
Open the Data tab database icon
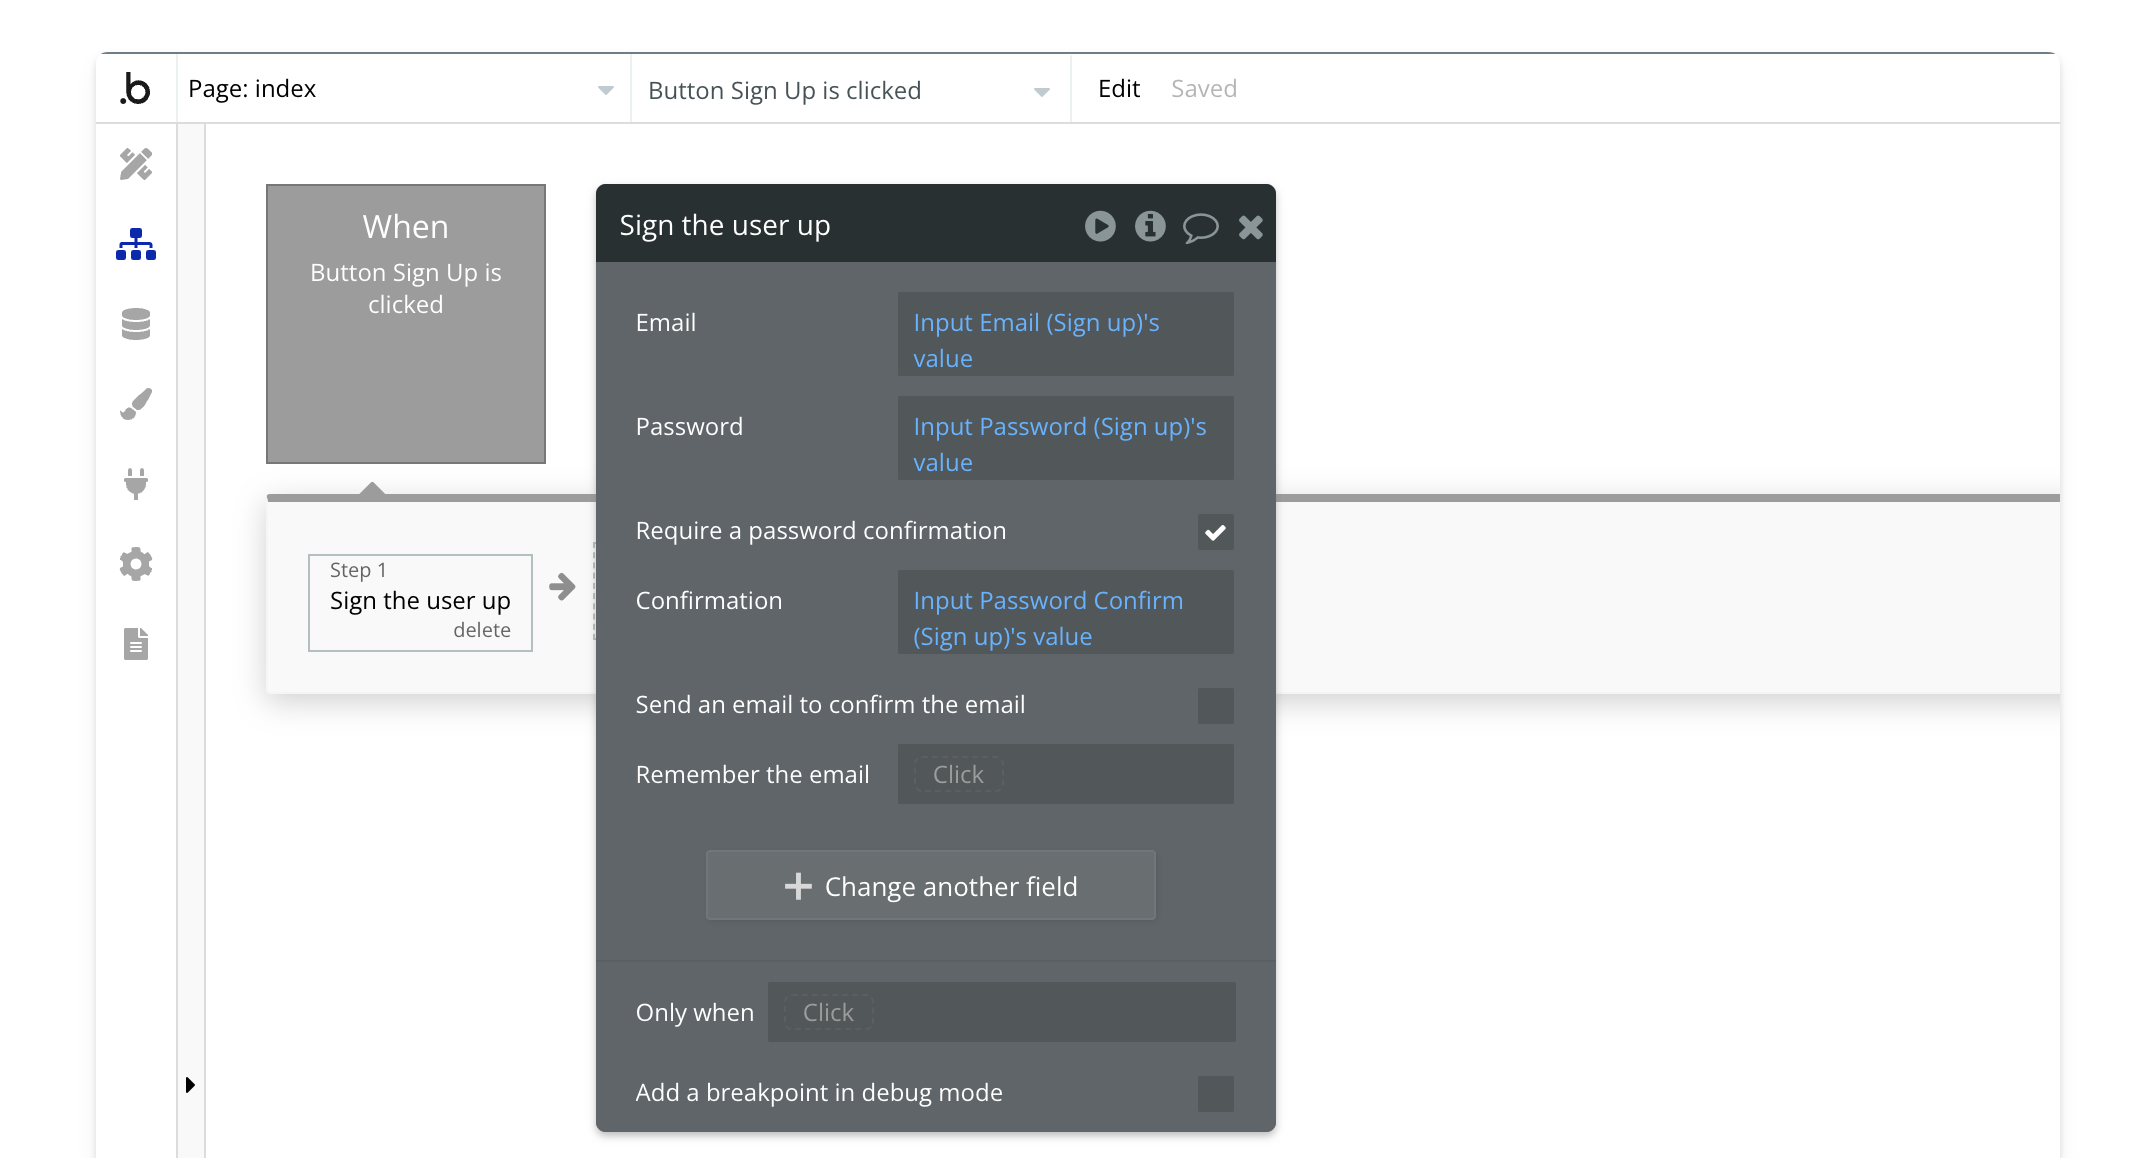(x=136, y=324)
